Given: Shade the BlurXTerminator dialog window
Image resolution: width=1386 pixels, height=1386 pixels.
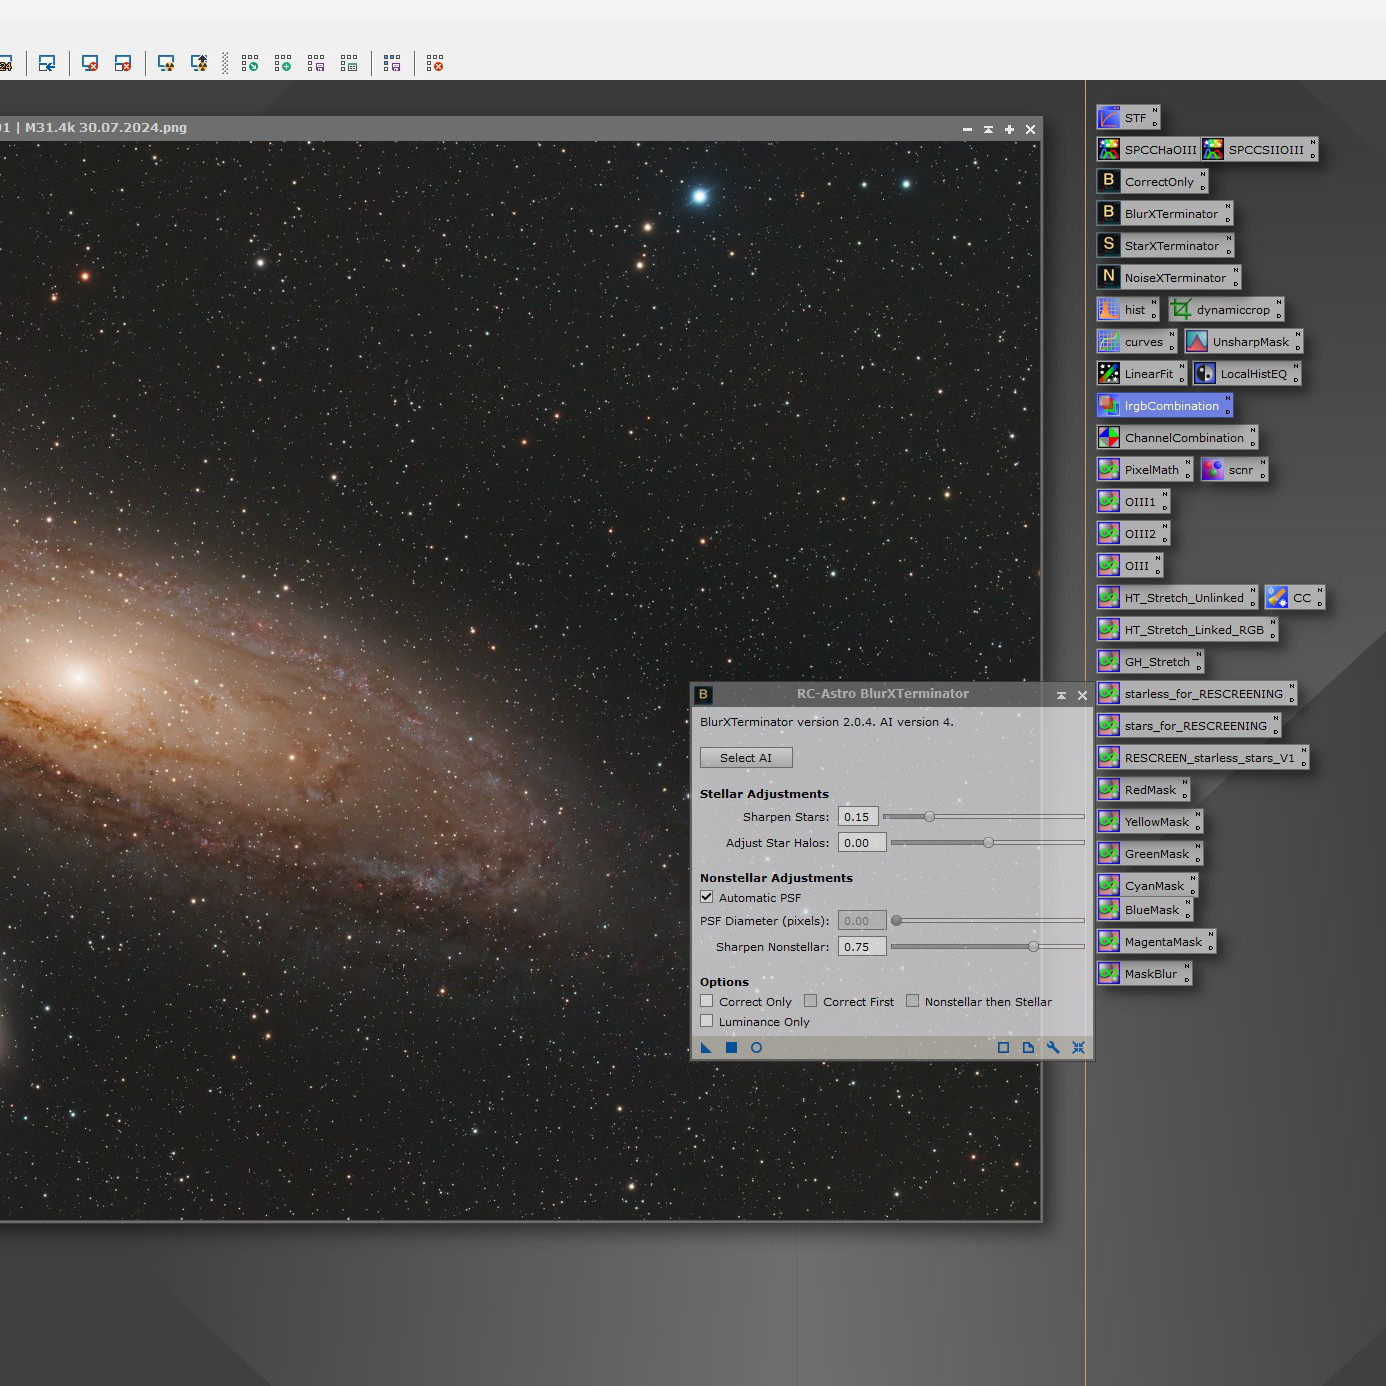Looking at the screenshot, I should tap(1061, 695).
